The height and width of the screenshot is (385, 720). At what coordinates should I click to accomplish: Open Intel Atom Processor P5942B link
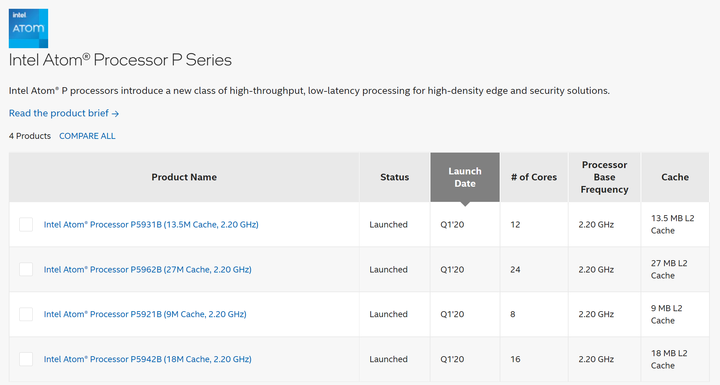pos(147,359)
